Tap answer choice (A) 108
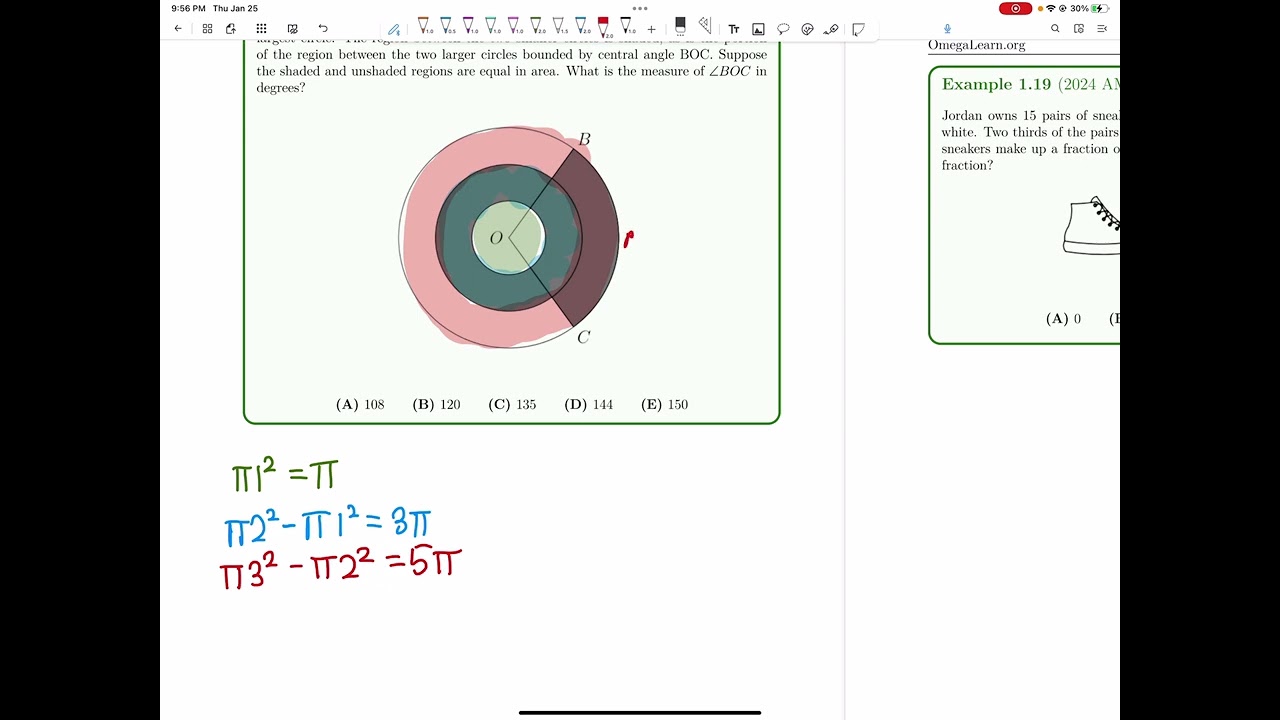 coord(360,404)
